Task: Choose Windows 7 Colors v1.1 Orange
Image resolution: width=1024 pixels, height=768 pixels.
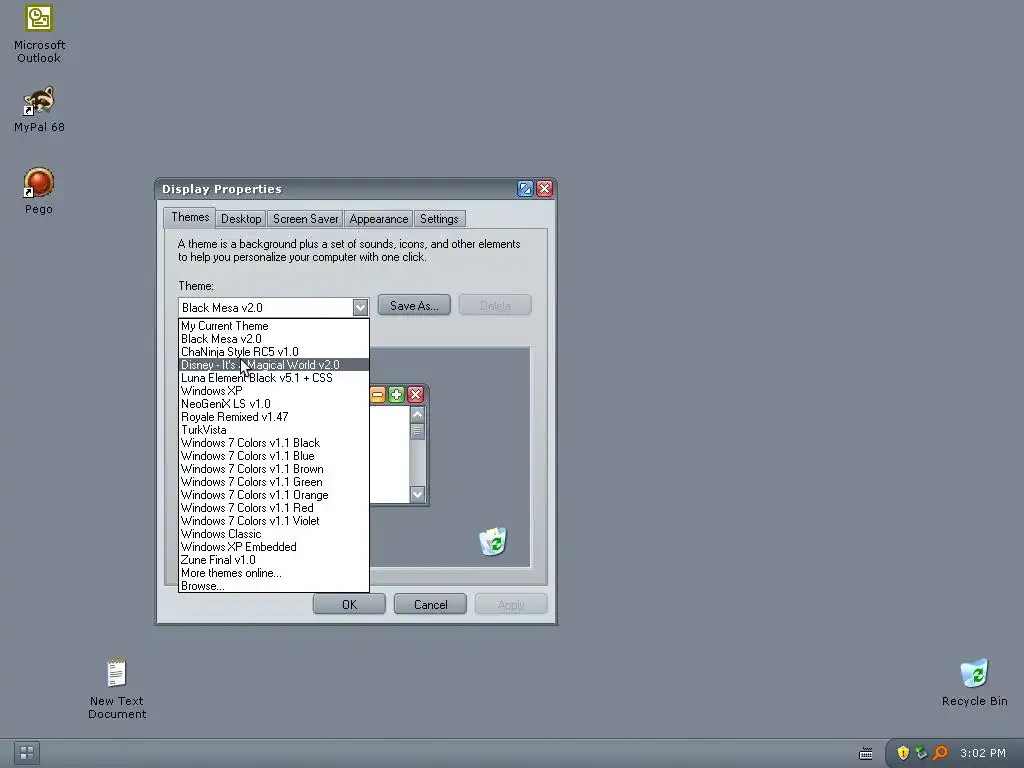Action: 274,495
